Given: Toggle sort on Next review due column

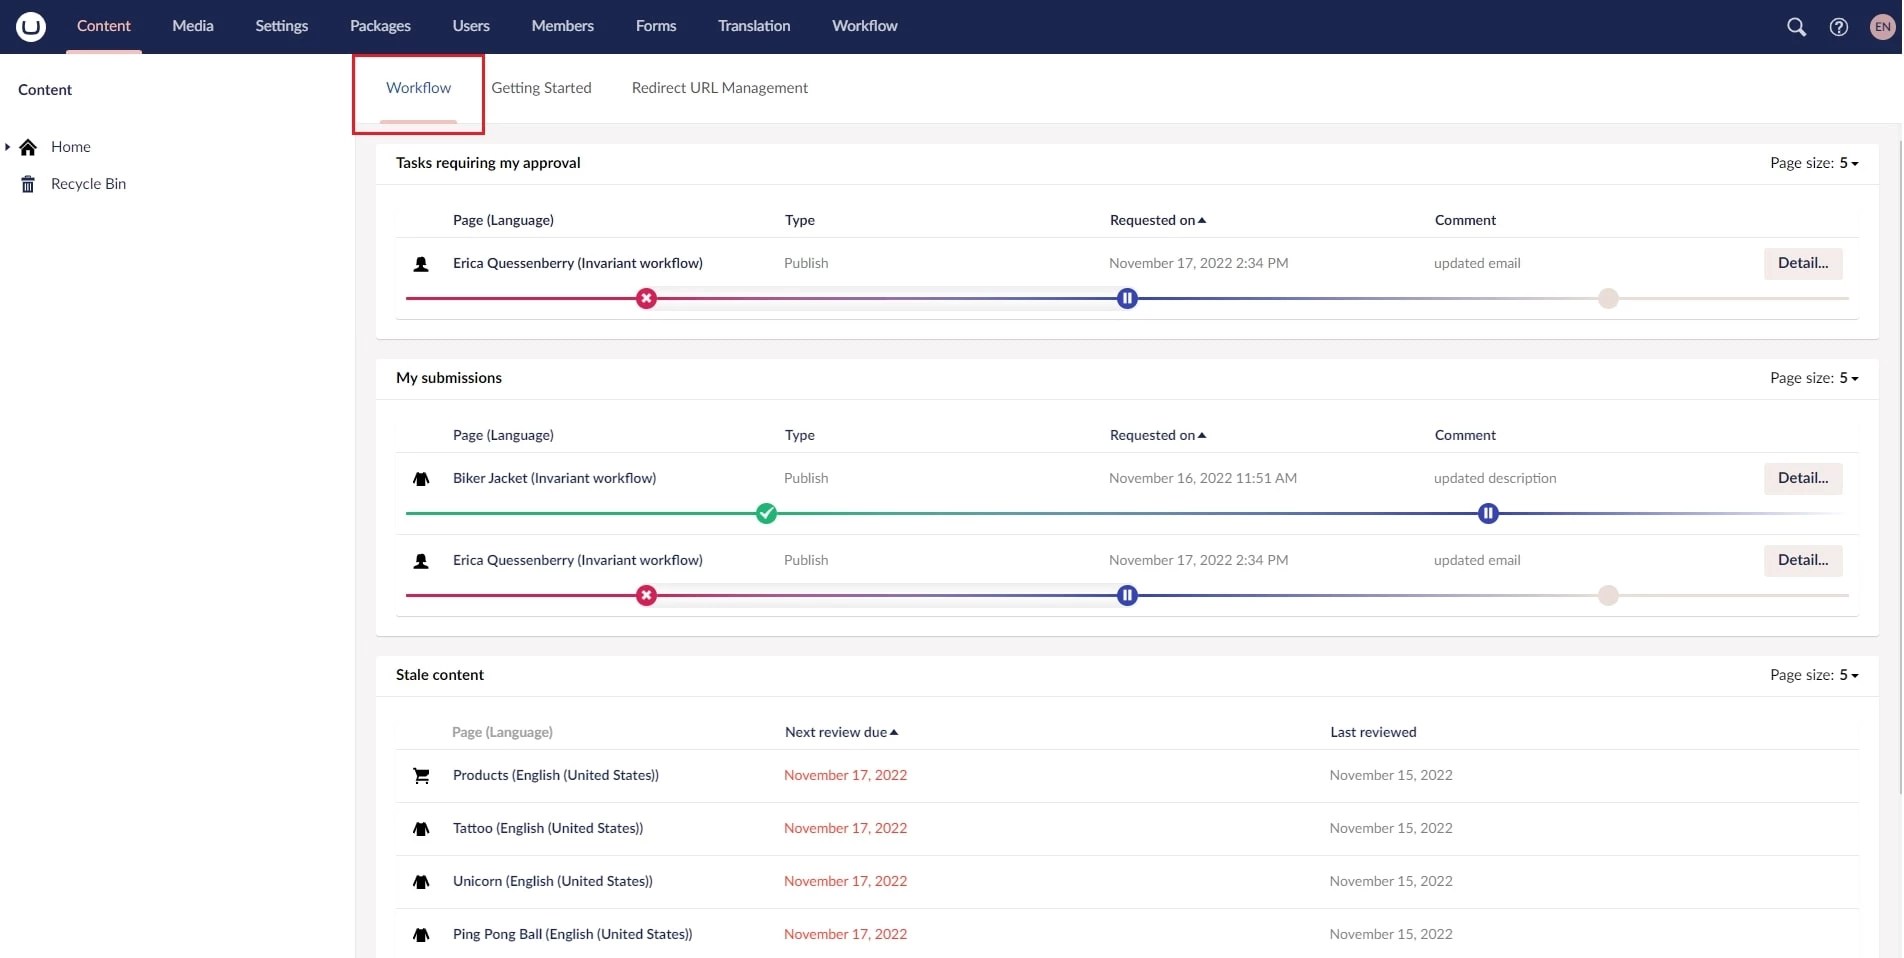Looking at the screenshot, I should tap(841, 731).
